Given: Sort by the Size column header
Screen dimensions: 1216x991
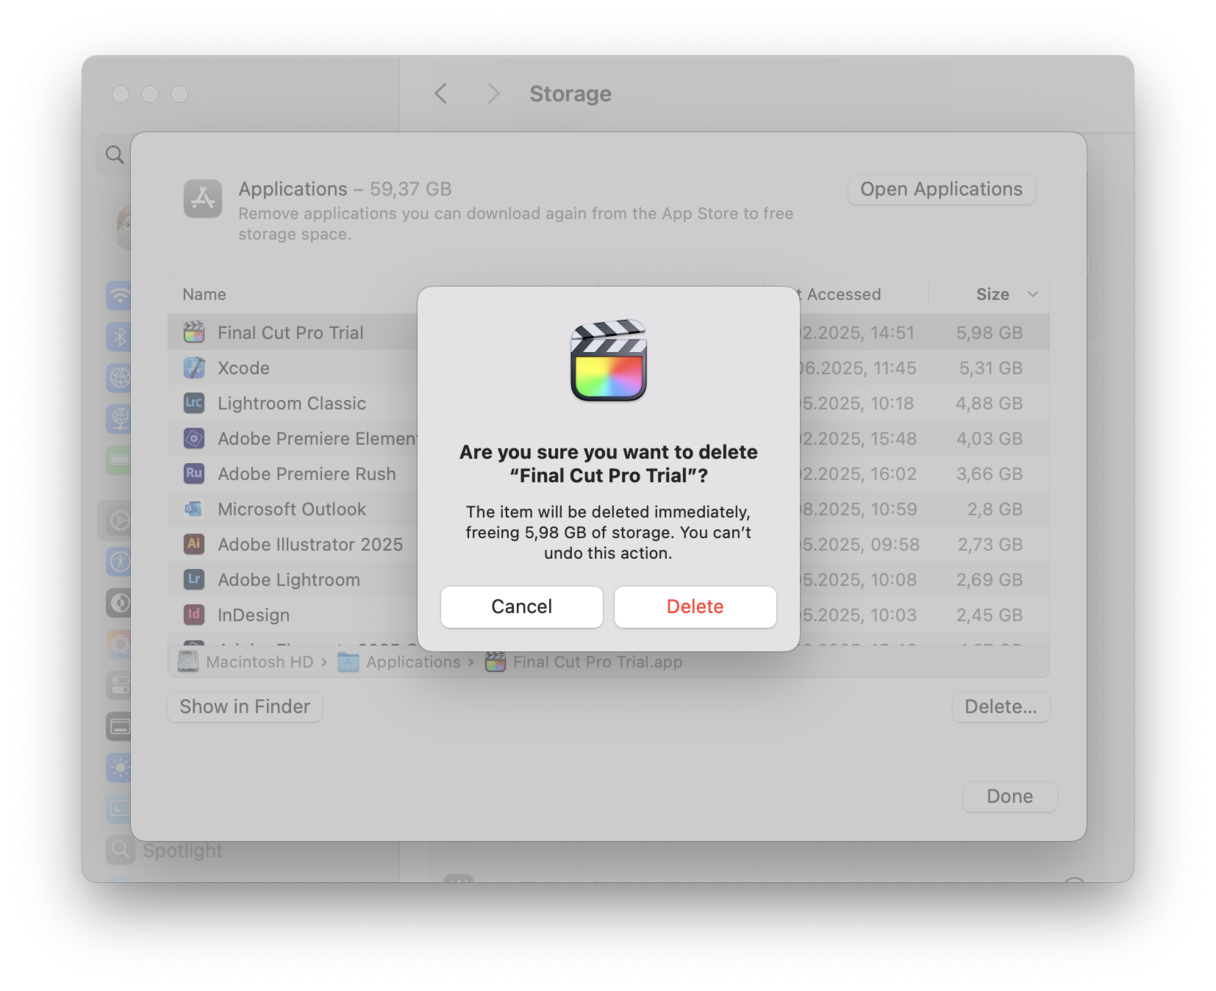Looking at the screenshot, I should (x=992, y=294).
